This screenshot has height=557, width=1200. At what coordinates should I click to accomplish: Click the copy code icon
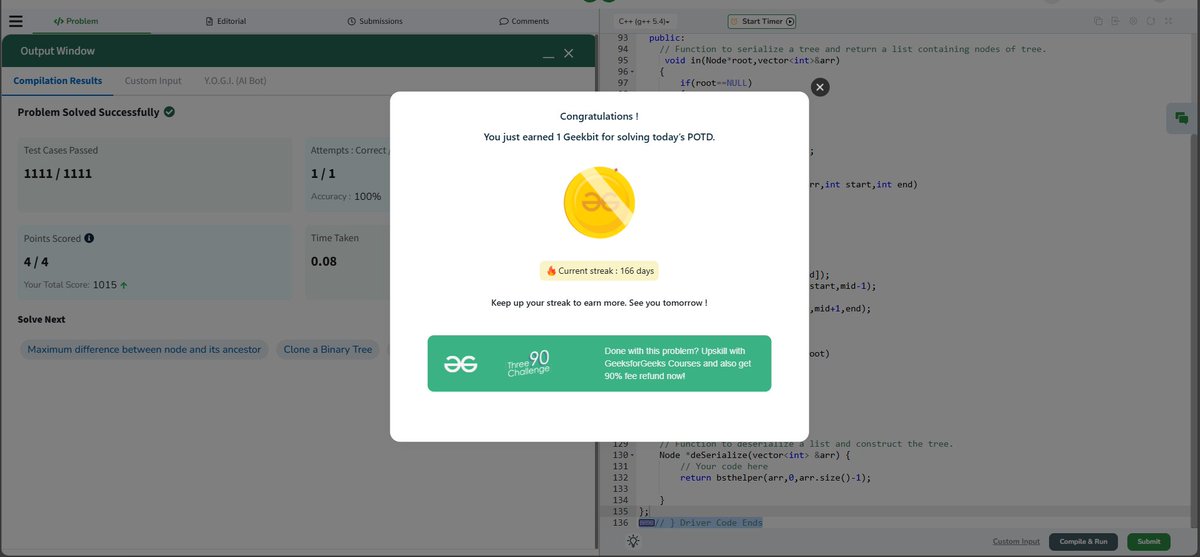1098,21
